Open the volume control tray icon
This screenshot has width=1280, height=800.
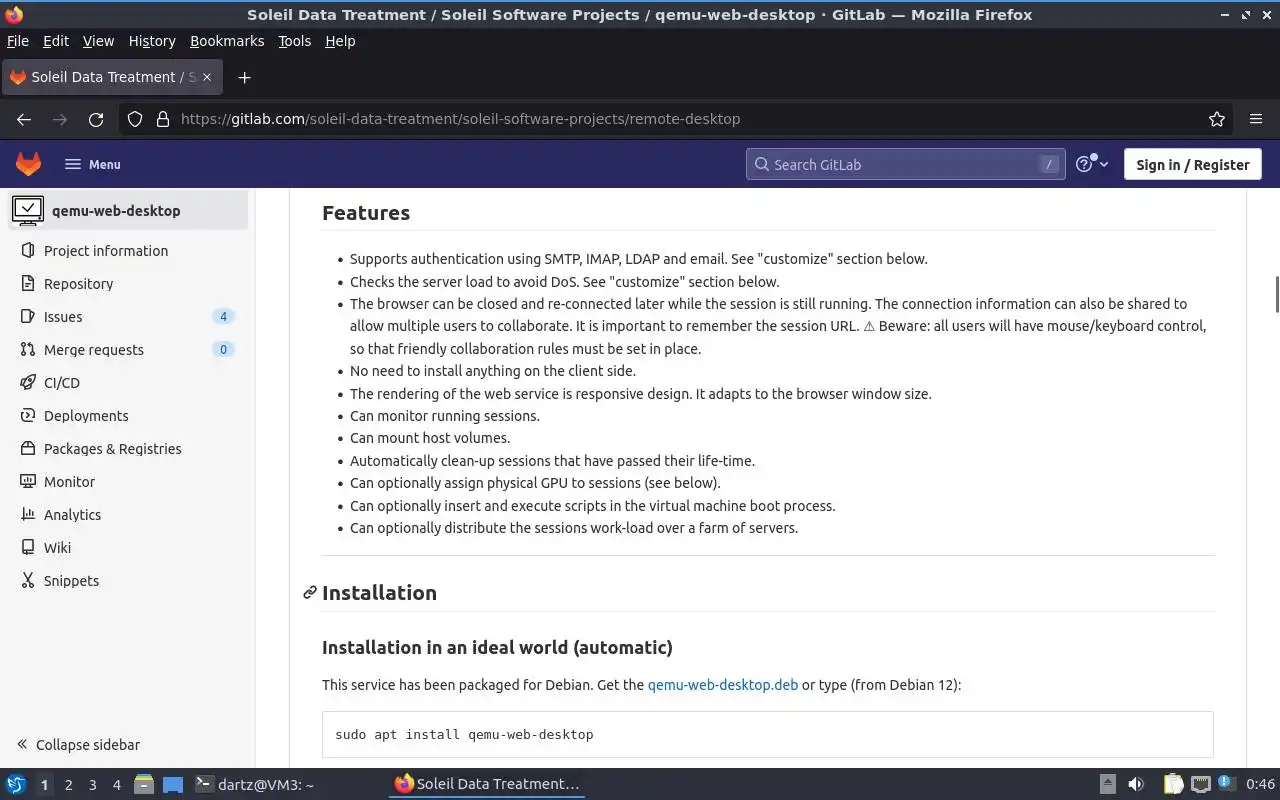pos(1136,785)
